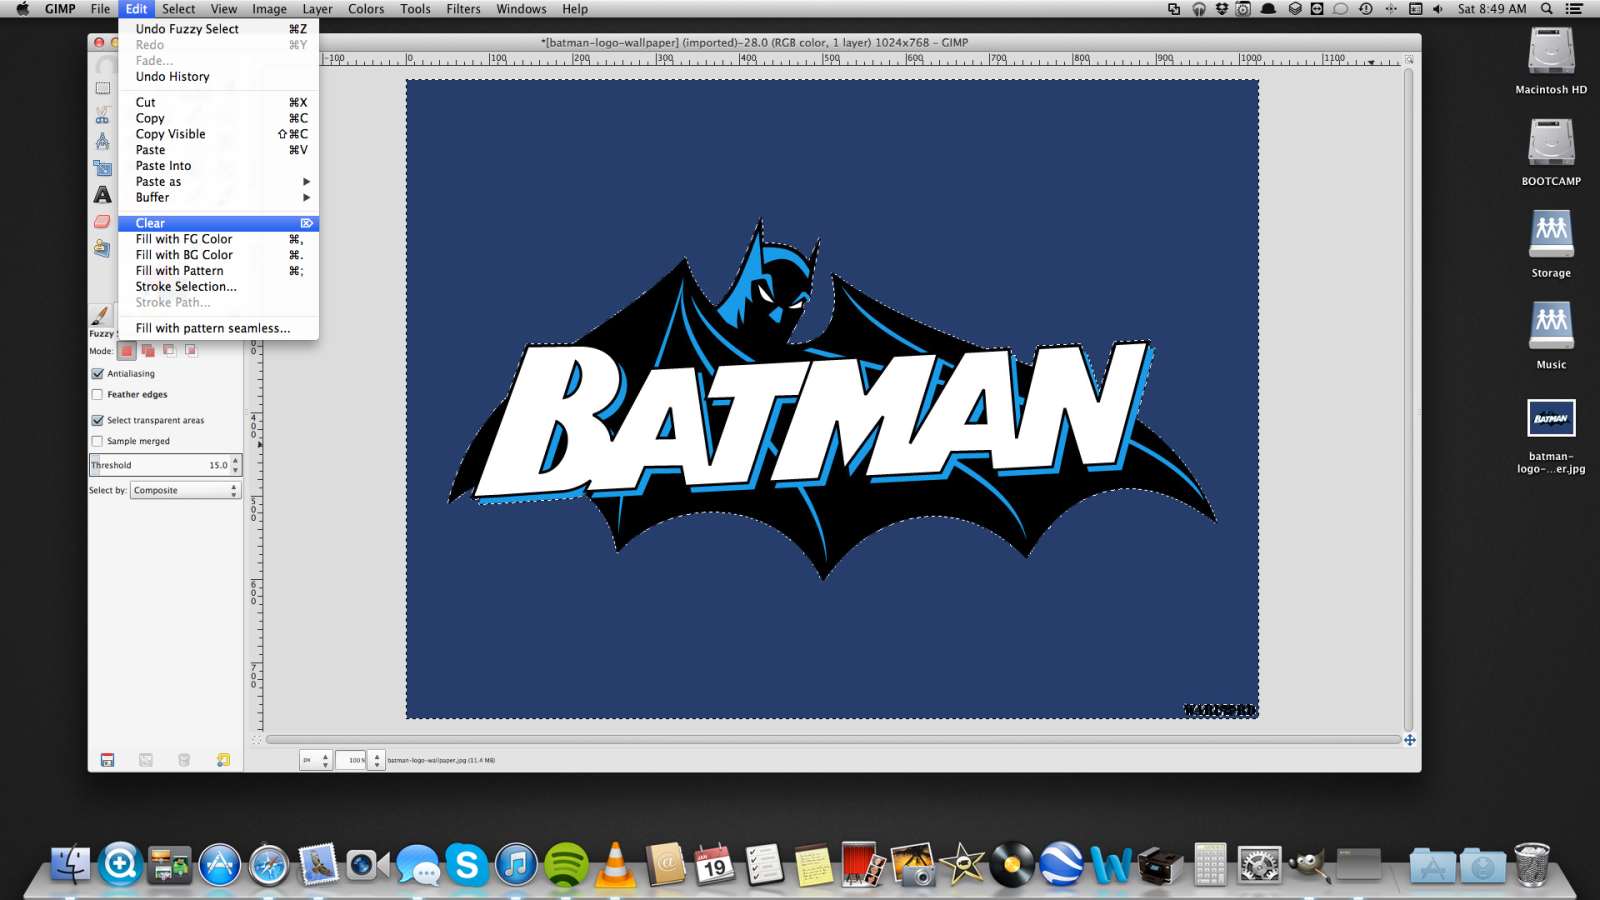This screenshot has height=900, width=1600.
Task: Disable the Antialiasing checkbox
Action: [x=98, y=374]
